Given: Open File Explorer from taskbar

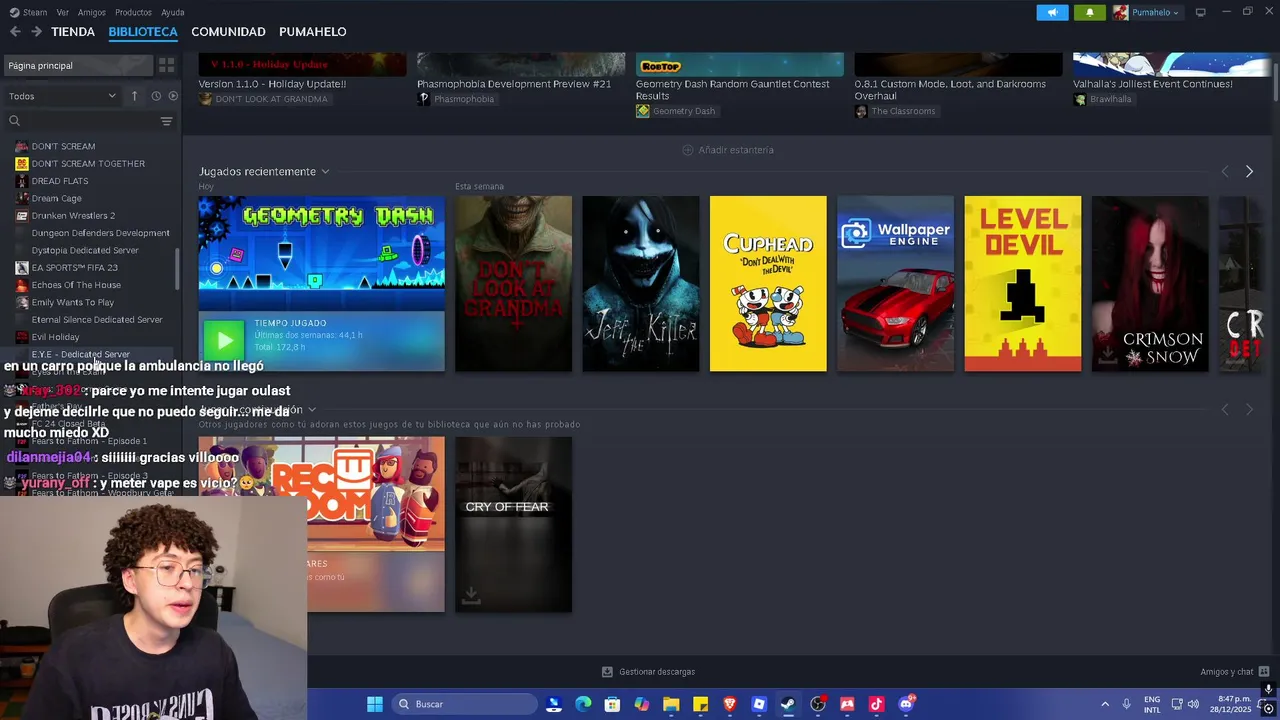Looking at the screenshot, I should coord(671,704).
